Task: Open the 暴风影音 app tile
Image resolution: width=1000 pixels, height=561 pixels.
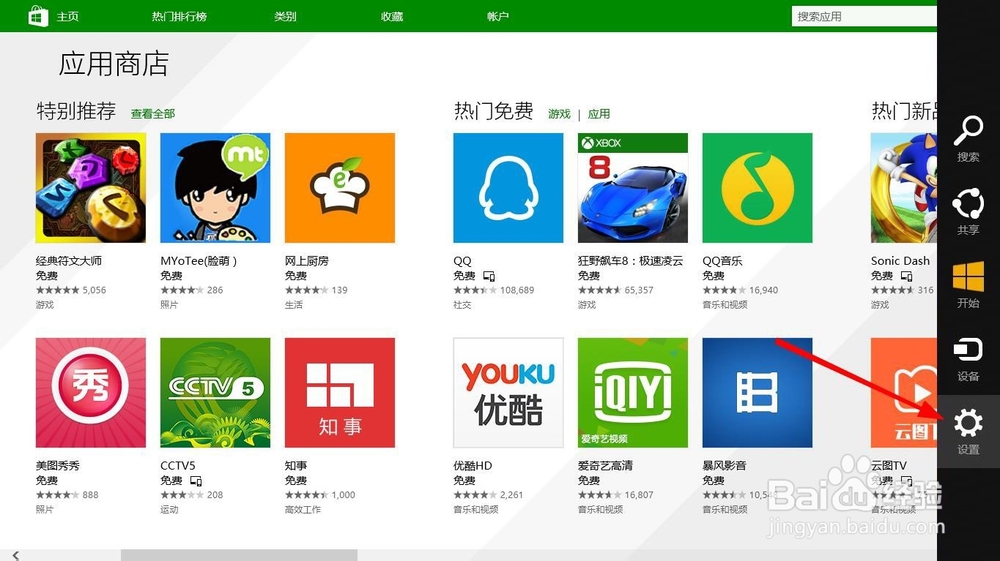Action: [x=757, y=393]
